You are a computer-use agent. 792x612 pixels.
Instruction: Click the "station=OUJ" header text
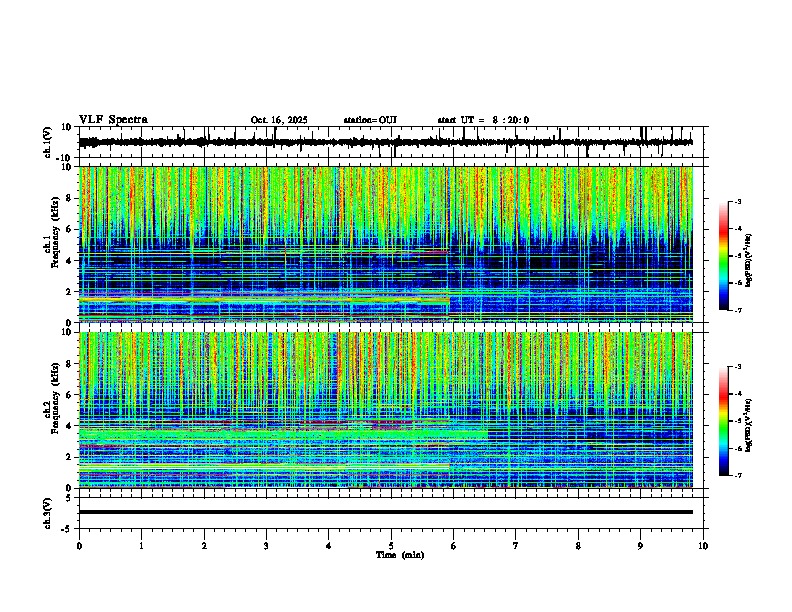click(x=370, y=120)
